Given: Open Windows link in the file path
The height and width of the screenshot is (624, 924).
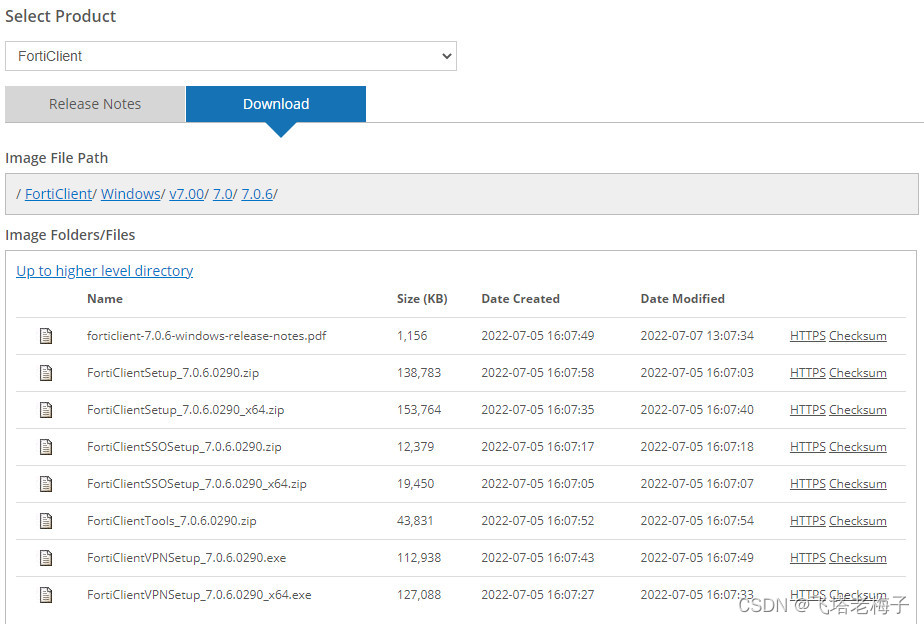Looking at the screenshot, I should click(131, 194).
